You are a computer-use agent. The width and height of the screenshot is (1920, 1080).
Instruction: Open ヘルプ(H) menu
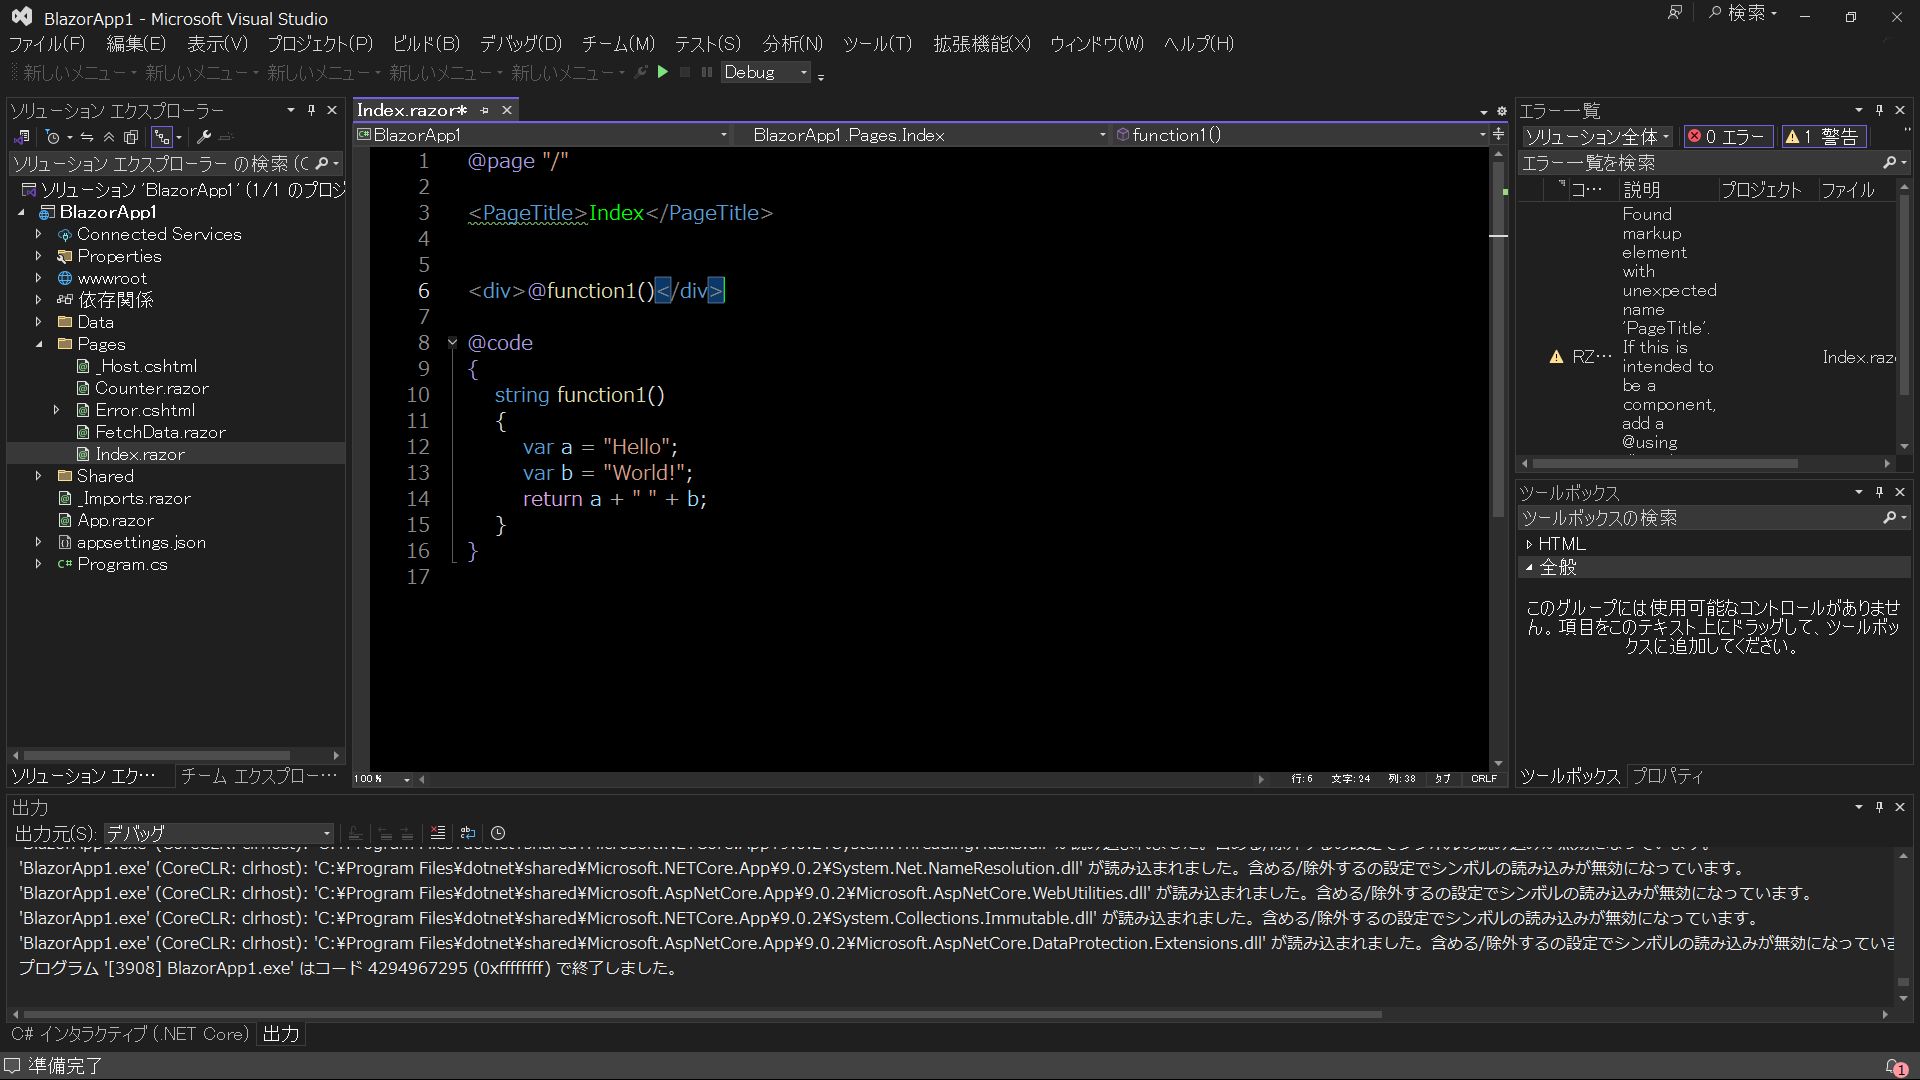(1199, 44)
